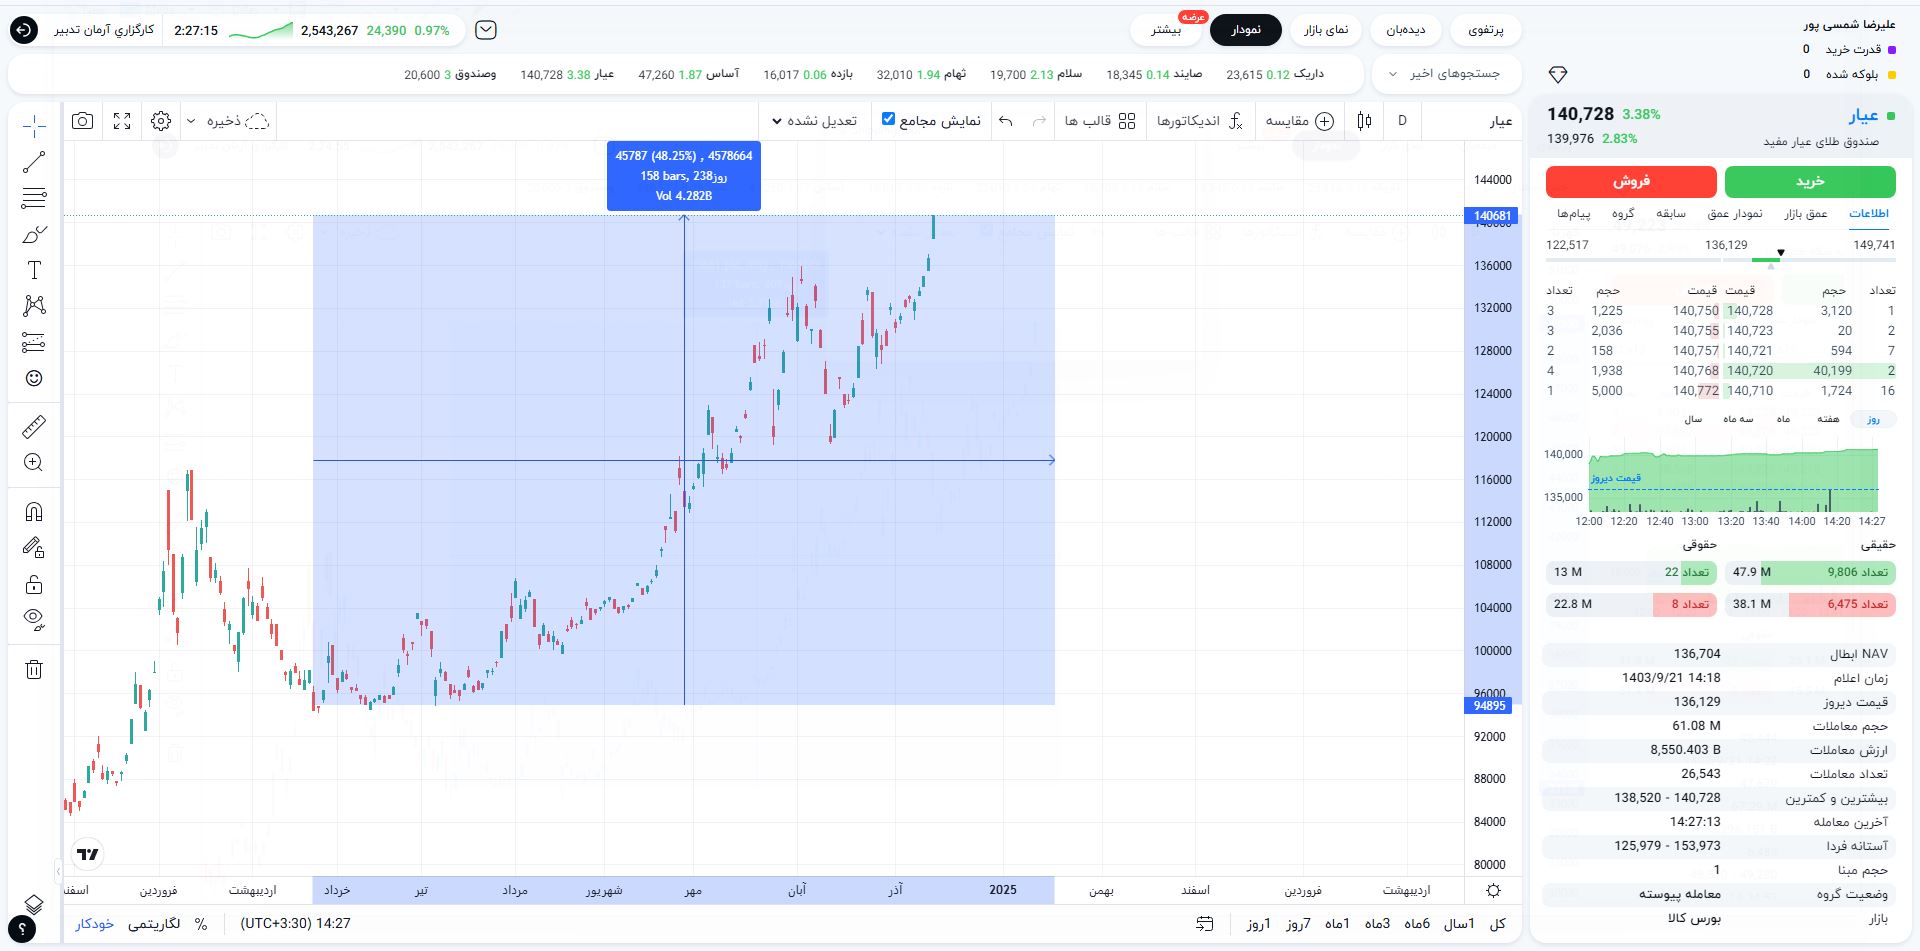Open the D timeframe interval selector
1920x951 pixels.
pos(1402,121)
